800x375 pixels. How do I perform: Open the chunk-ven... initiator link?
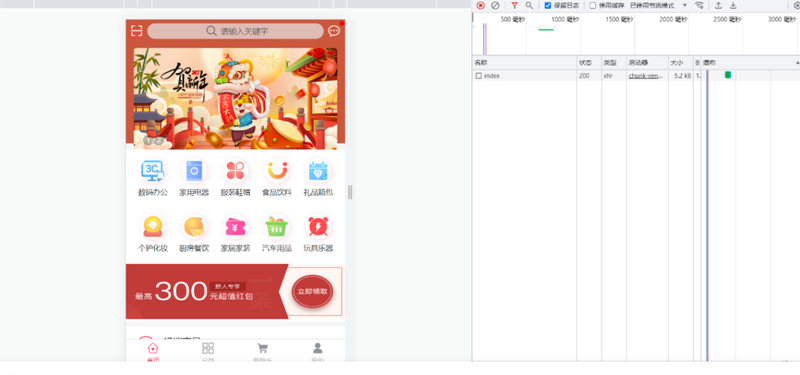tap(646, 76)
